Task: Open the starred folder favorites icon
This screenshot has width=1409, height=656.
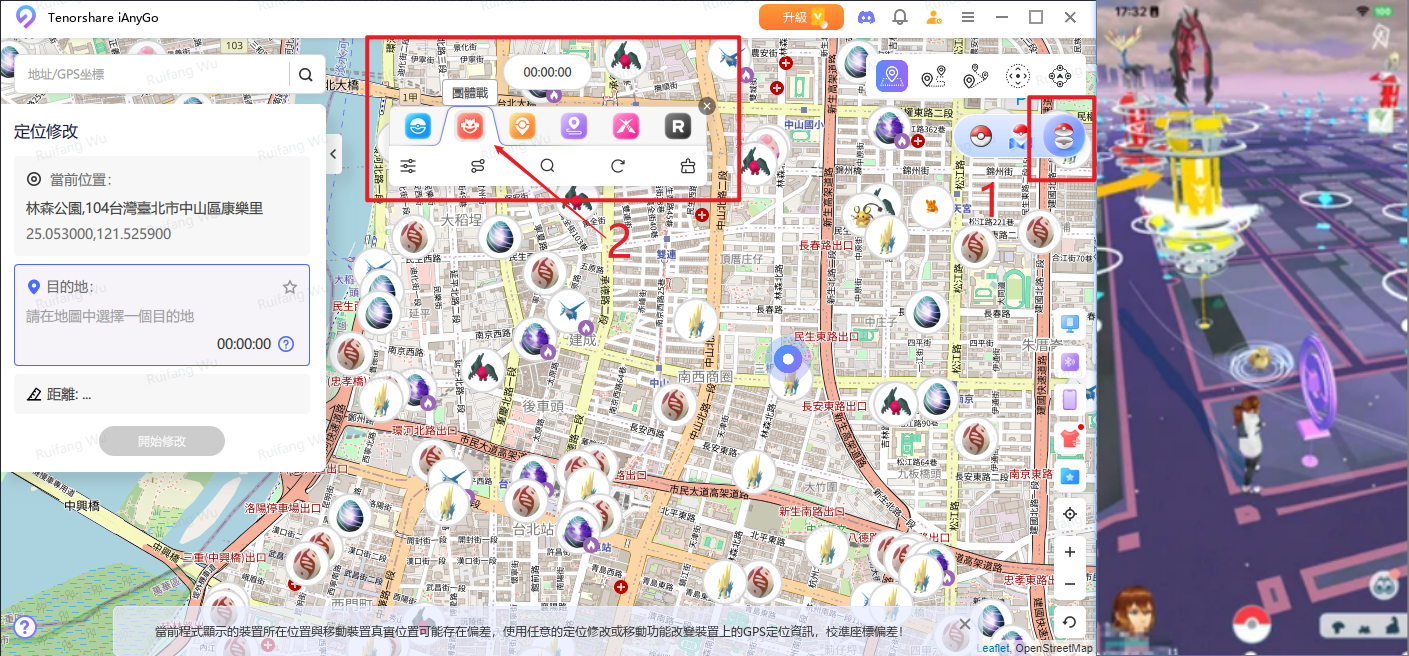Action: (x=1070, y=475)
